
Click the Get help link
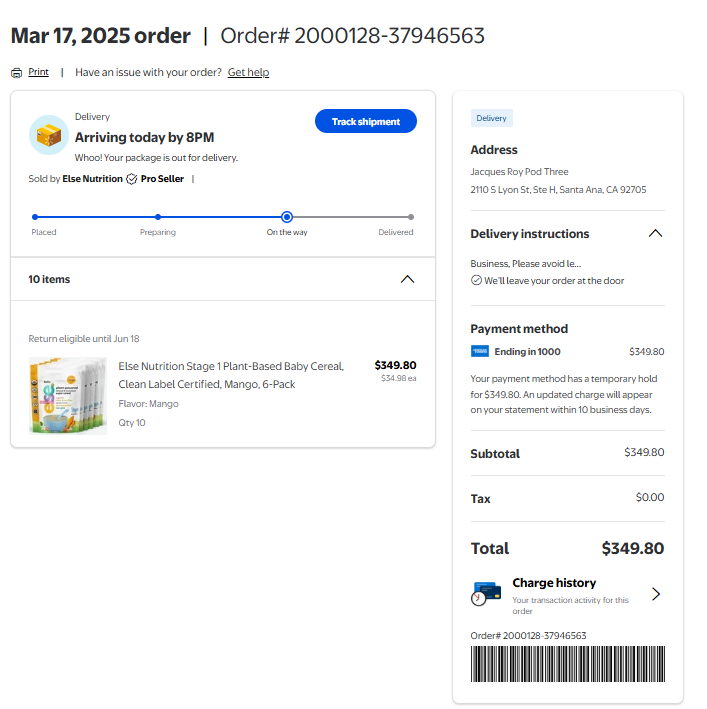[x=248, y=72]
